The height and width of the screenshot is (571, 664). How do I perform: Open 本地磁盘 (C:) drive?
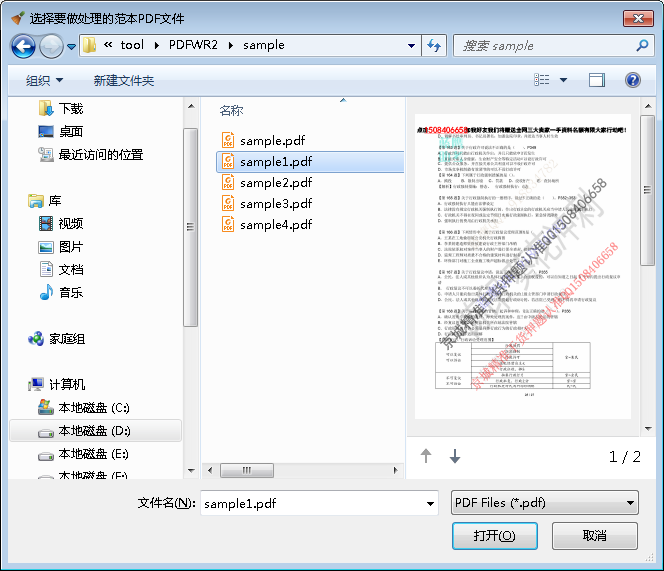pos(83,407)
